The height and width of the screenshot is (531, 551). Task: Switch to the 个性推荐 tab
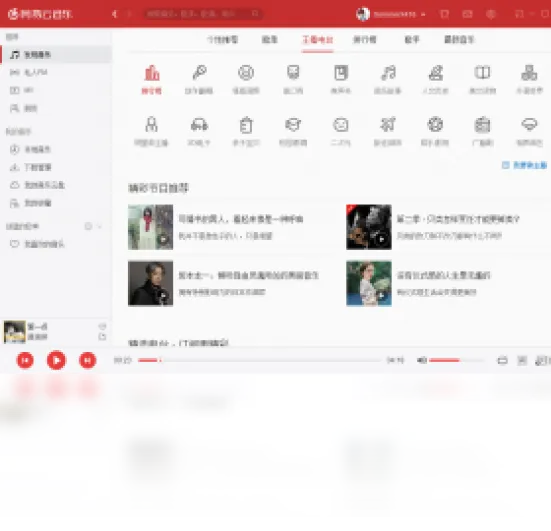222,39
